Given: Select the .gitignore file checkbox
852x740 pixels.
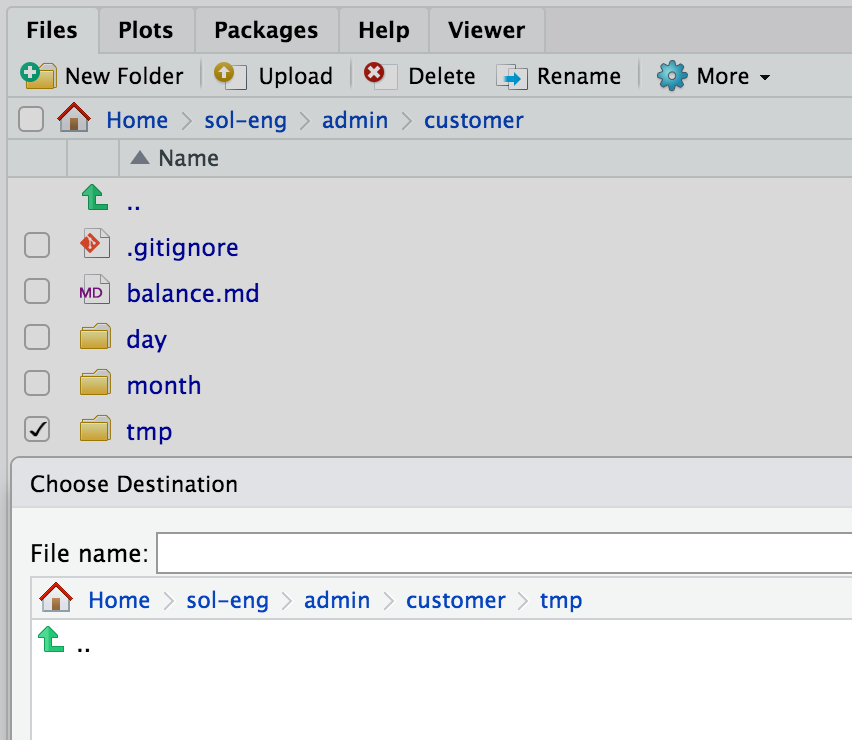Looking at the screenshot, I should point(37,244).
